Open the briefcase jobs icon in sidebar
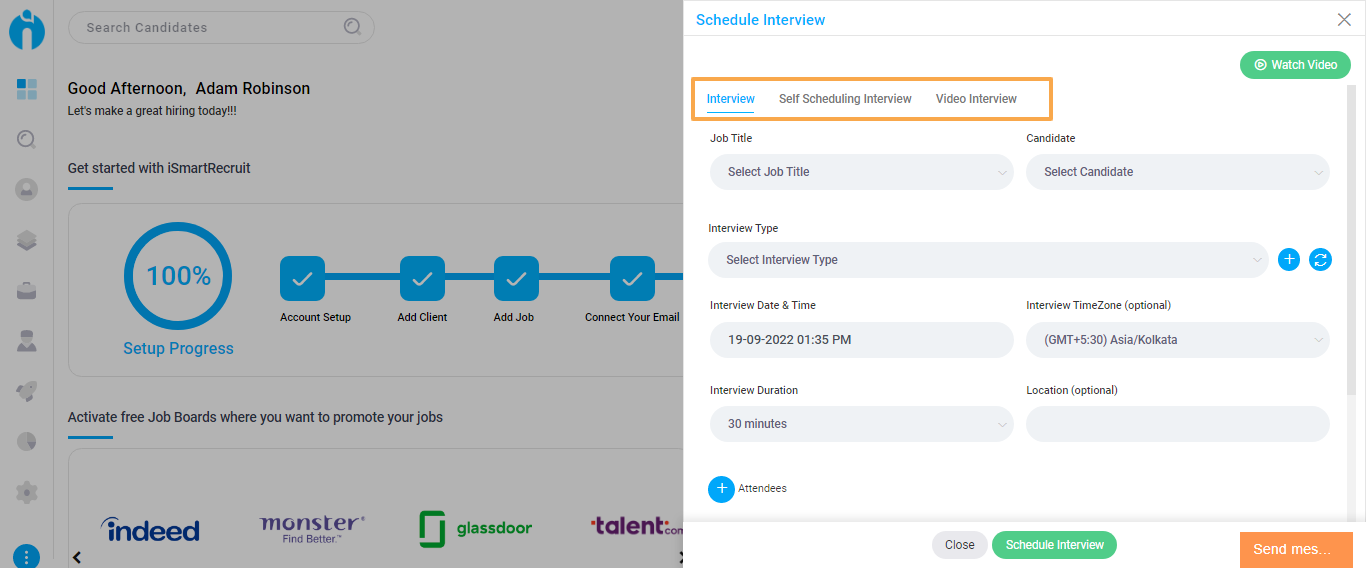The width and height of the screenshot is (1366, 568). 27,291
